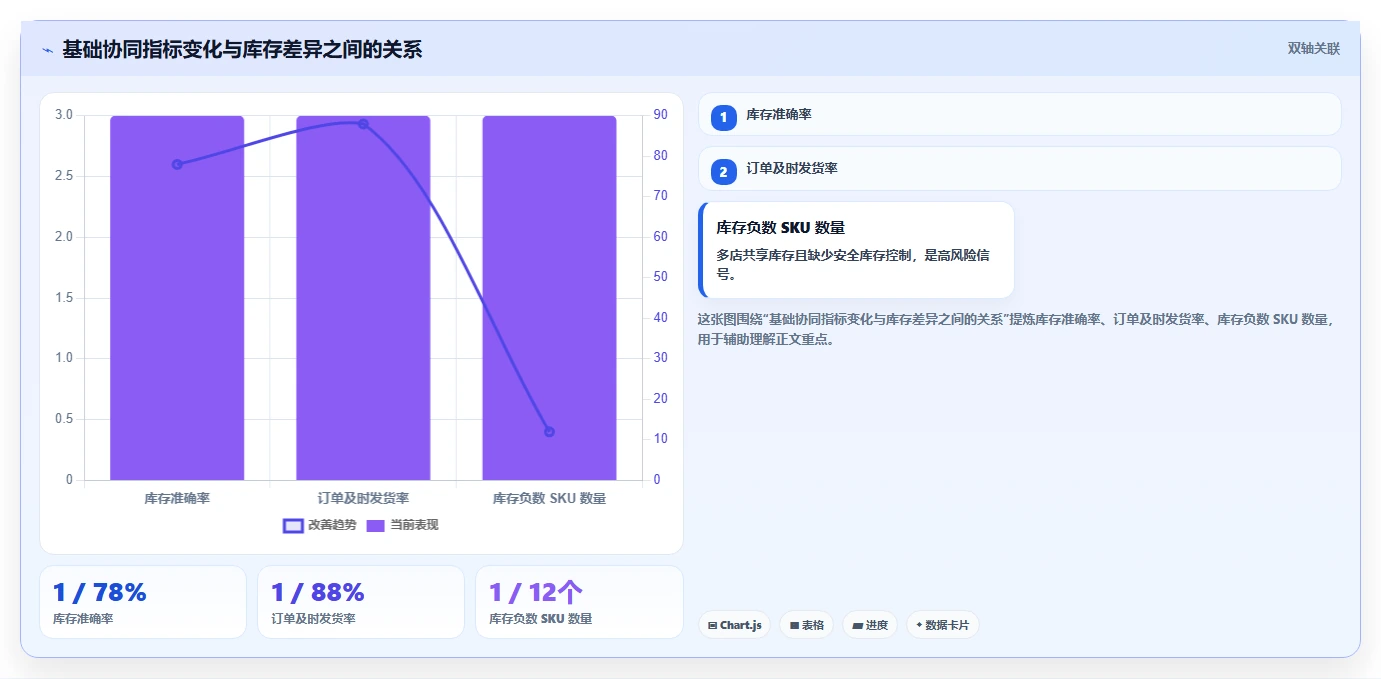Viewport: 1381px width, 679px height.
Task: Click the line point at the peak
Action: pyautogui.click(x=363, y=124)
